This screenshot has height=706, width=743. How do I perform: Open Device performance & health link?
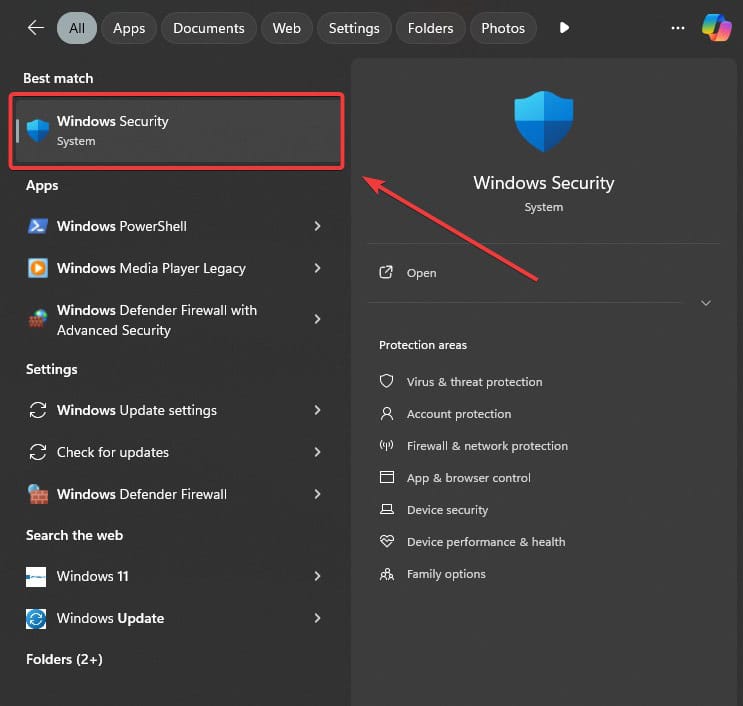(x=486, y=542)
